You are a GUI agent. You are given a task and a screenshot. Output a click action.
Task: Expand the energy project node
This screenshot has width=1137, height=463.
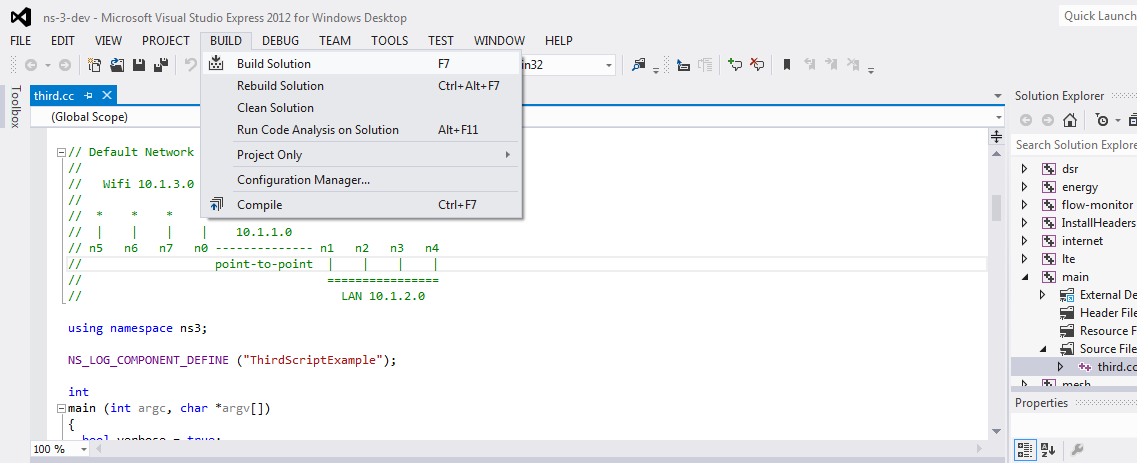[x=1024, y=187]
